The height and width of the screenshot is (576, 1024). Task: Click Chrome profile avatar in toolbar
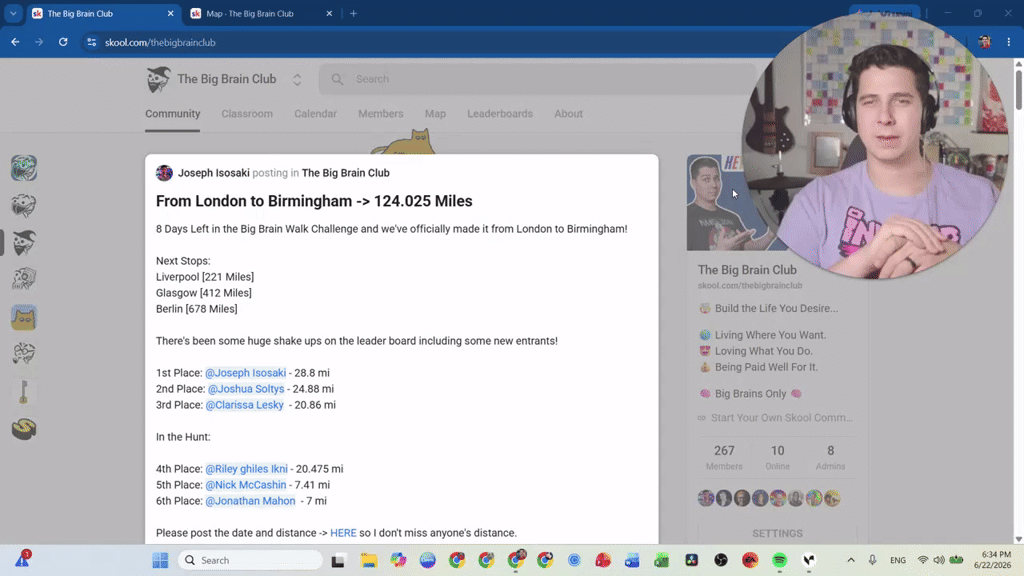[985, 42]
